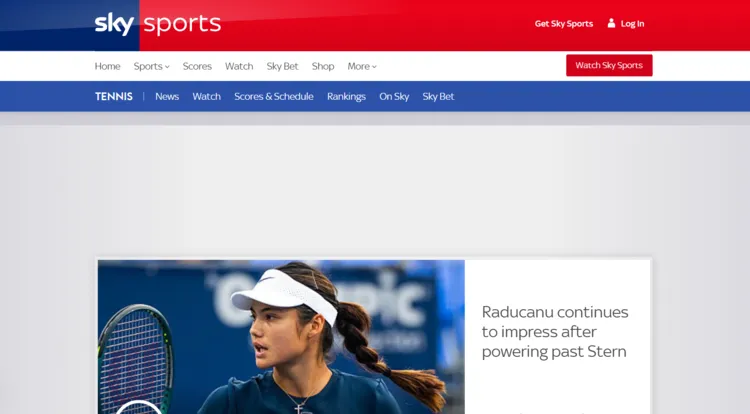Screen dimensions: 750x414
Task: Click the user profile icon beside Log In
Action: click(x=611, y=23)
